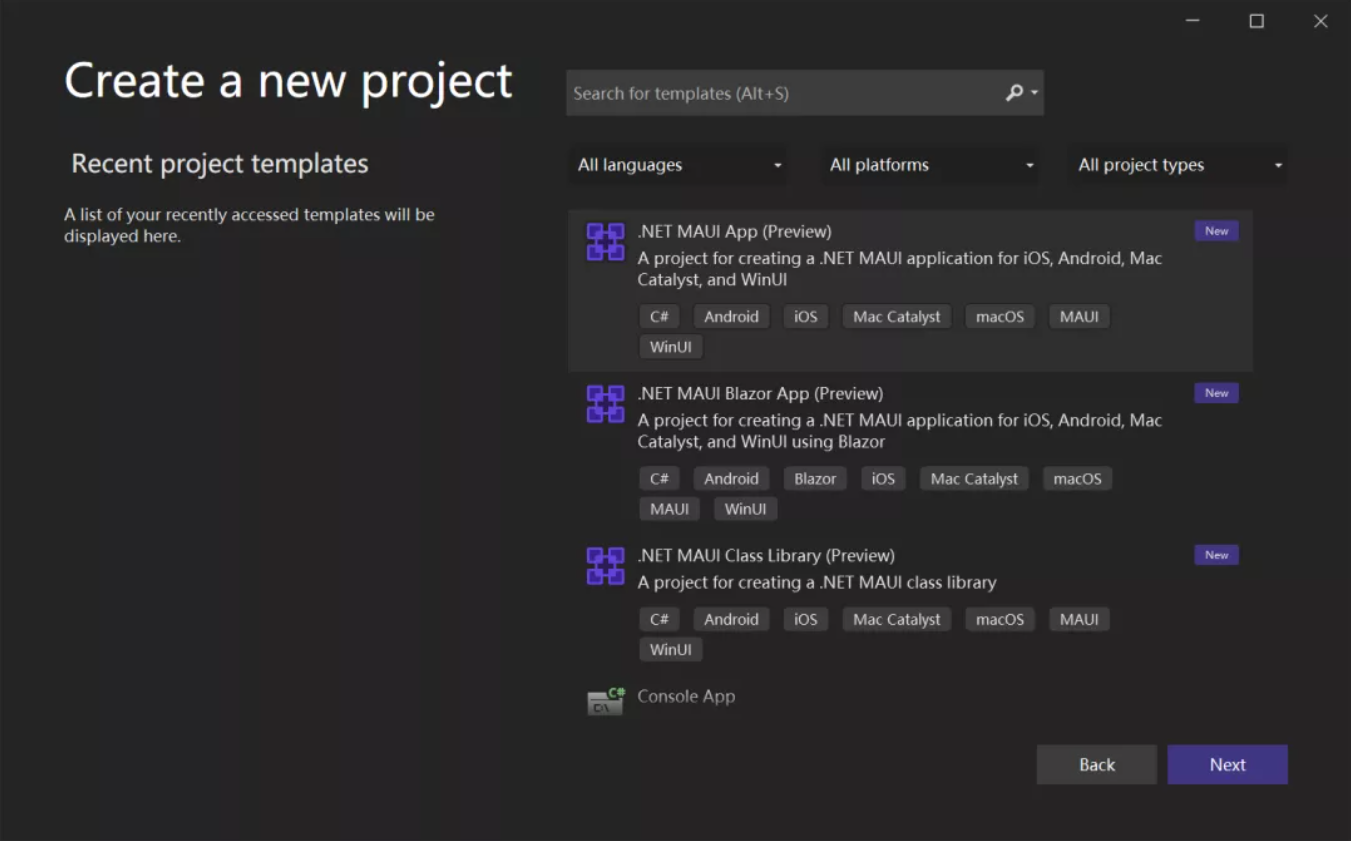Click the .NET MAUI App template icon

pos(605,242)
